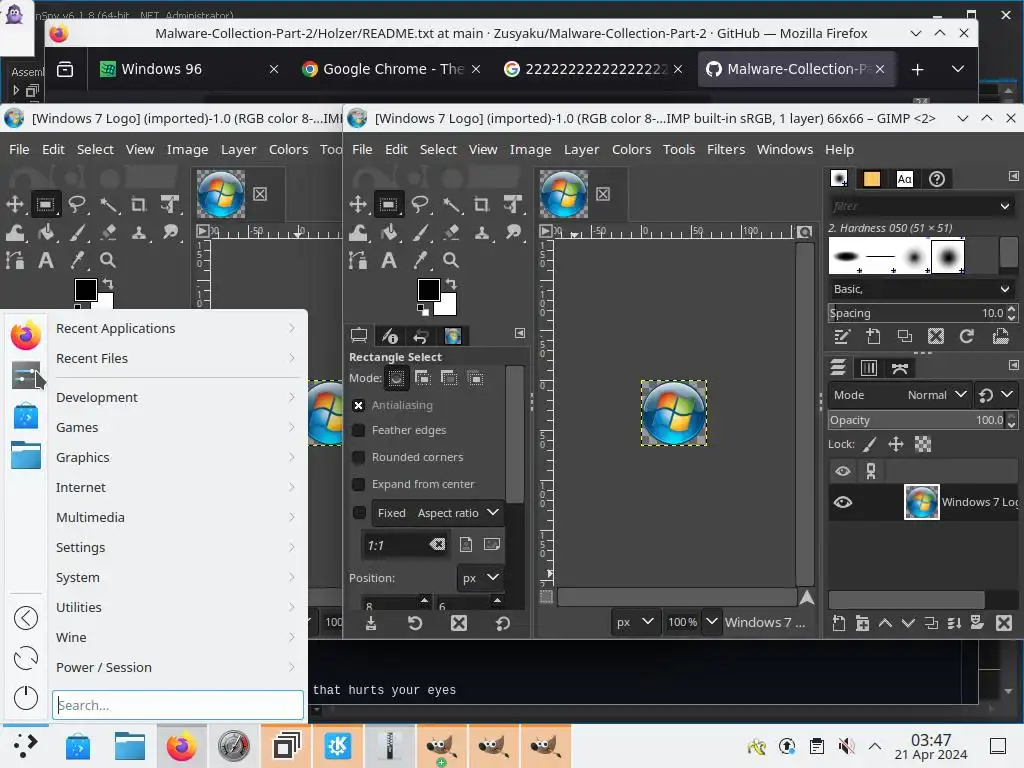Open Power / Session in launcher menu
Screen dimensions: 1024x768
pos(176,667)
